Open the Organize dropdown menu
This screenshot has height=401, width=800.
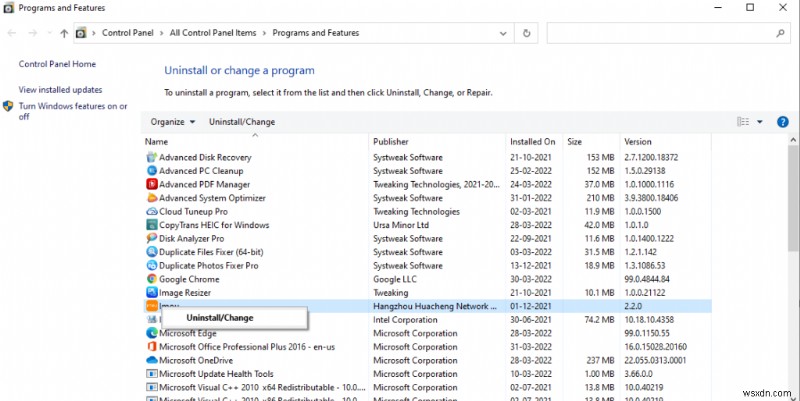[x=173, y=122]
